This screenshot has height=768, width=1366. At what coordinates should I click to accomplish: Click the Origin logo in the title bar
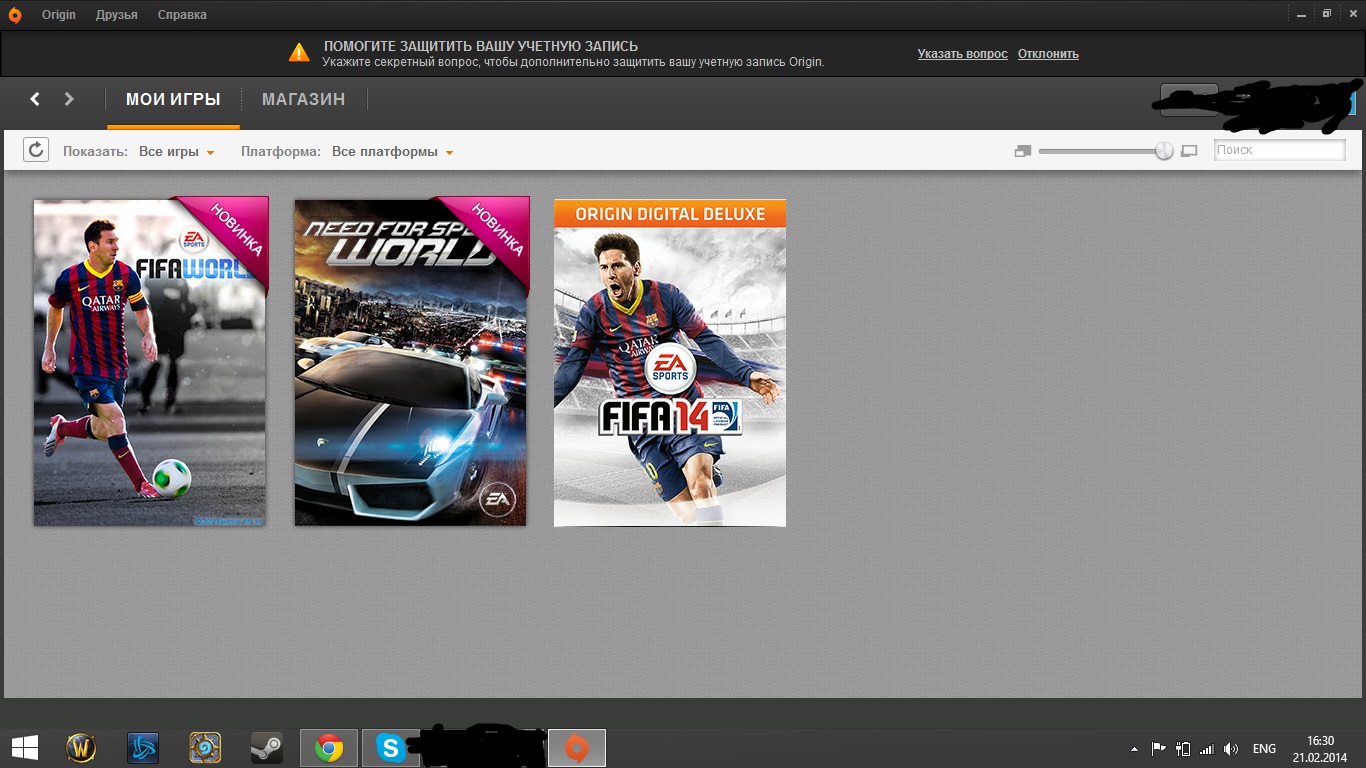15,14
